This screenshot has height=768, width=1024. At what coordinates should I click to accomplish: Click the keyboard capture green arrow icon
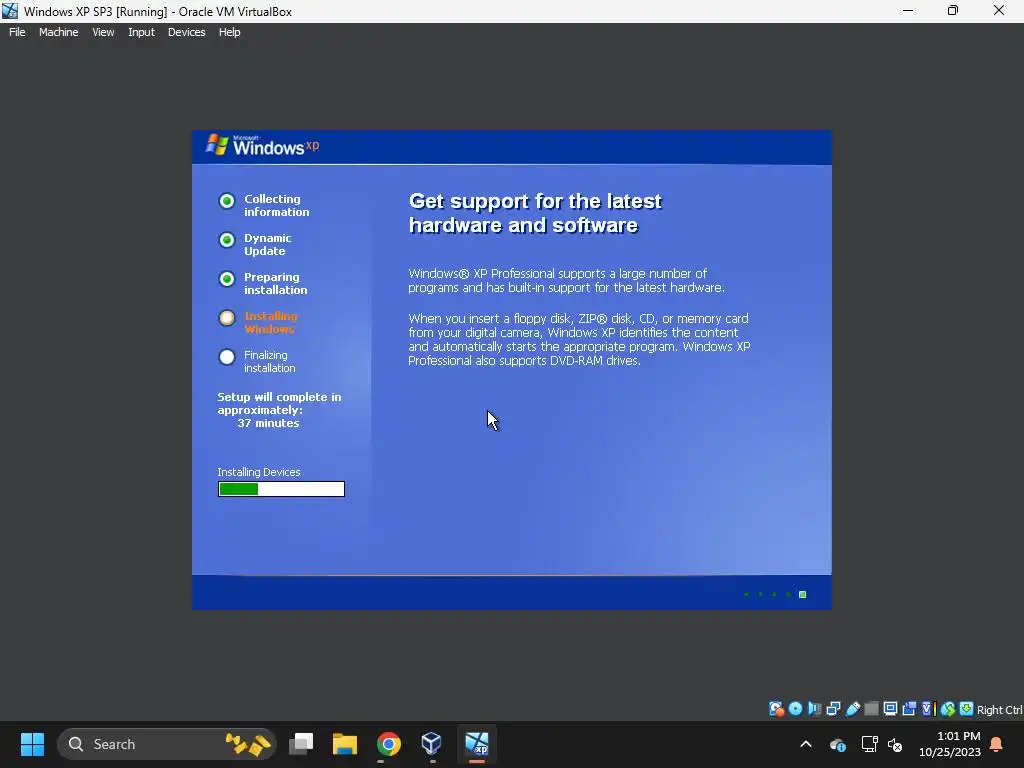967,709
